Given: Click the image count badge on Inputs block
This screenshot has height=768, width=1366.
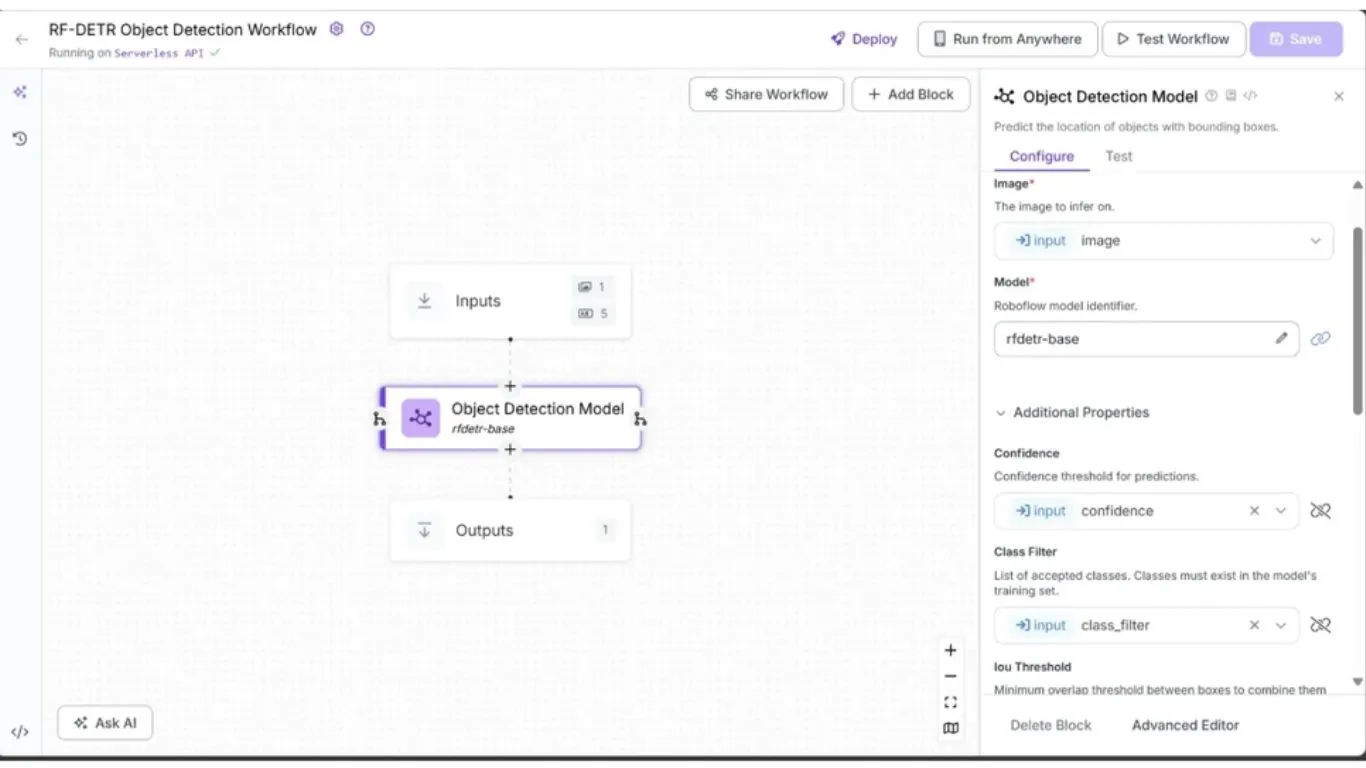Looking at the screenshot, I should (x=592, y=287).
